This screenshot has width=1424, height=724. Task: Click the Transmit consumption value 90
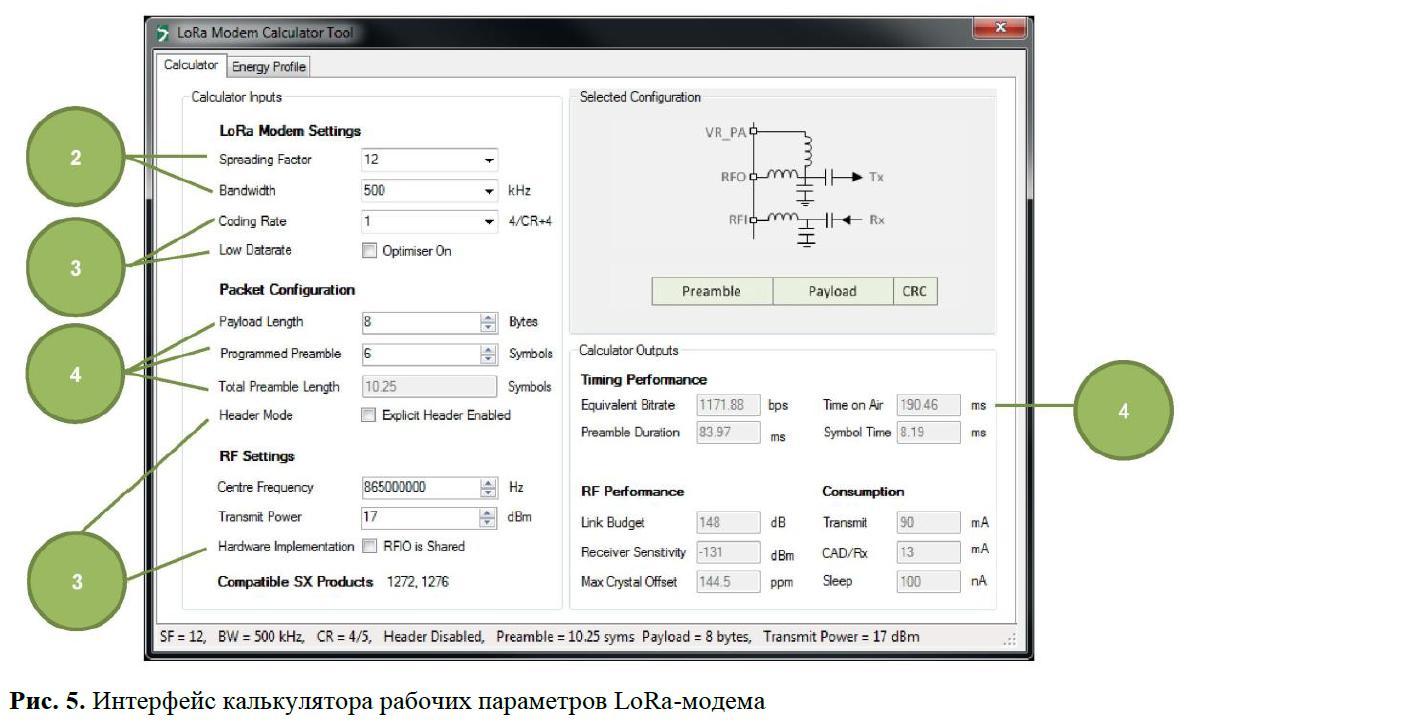(929, 523)
